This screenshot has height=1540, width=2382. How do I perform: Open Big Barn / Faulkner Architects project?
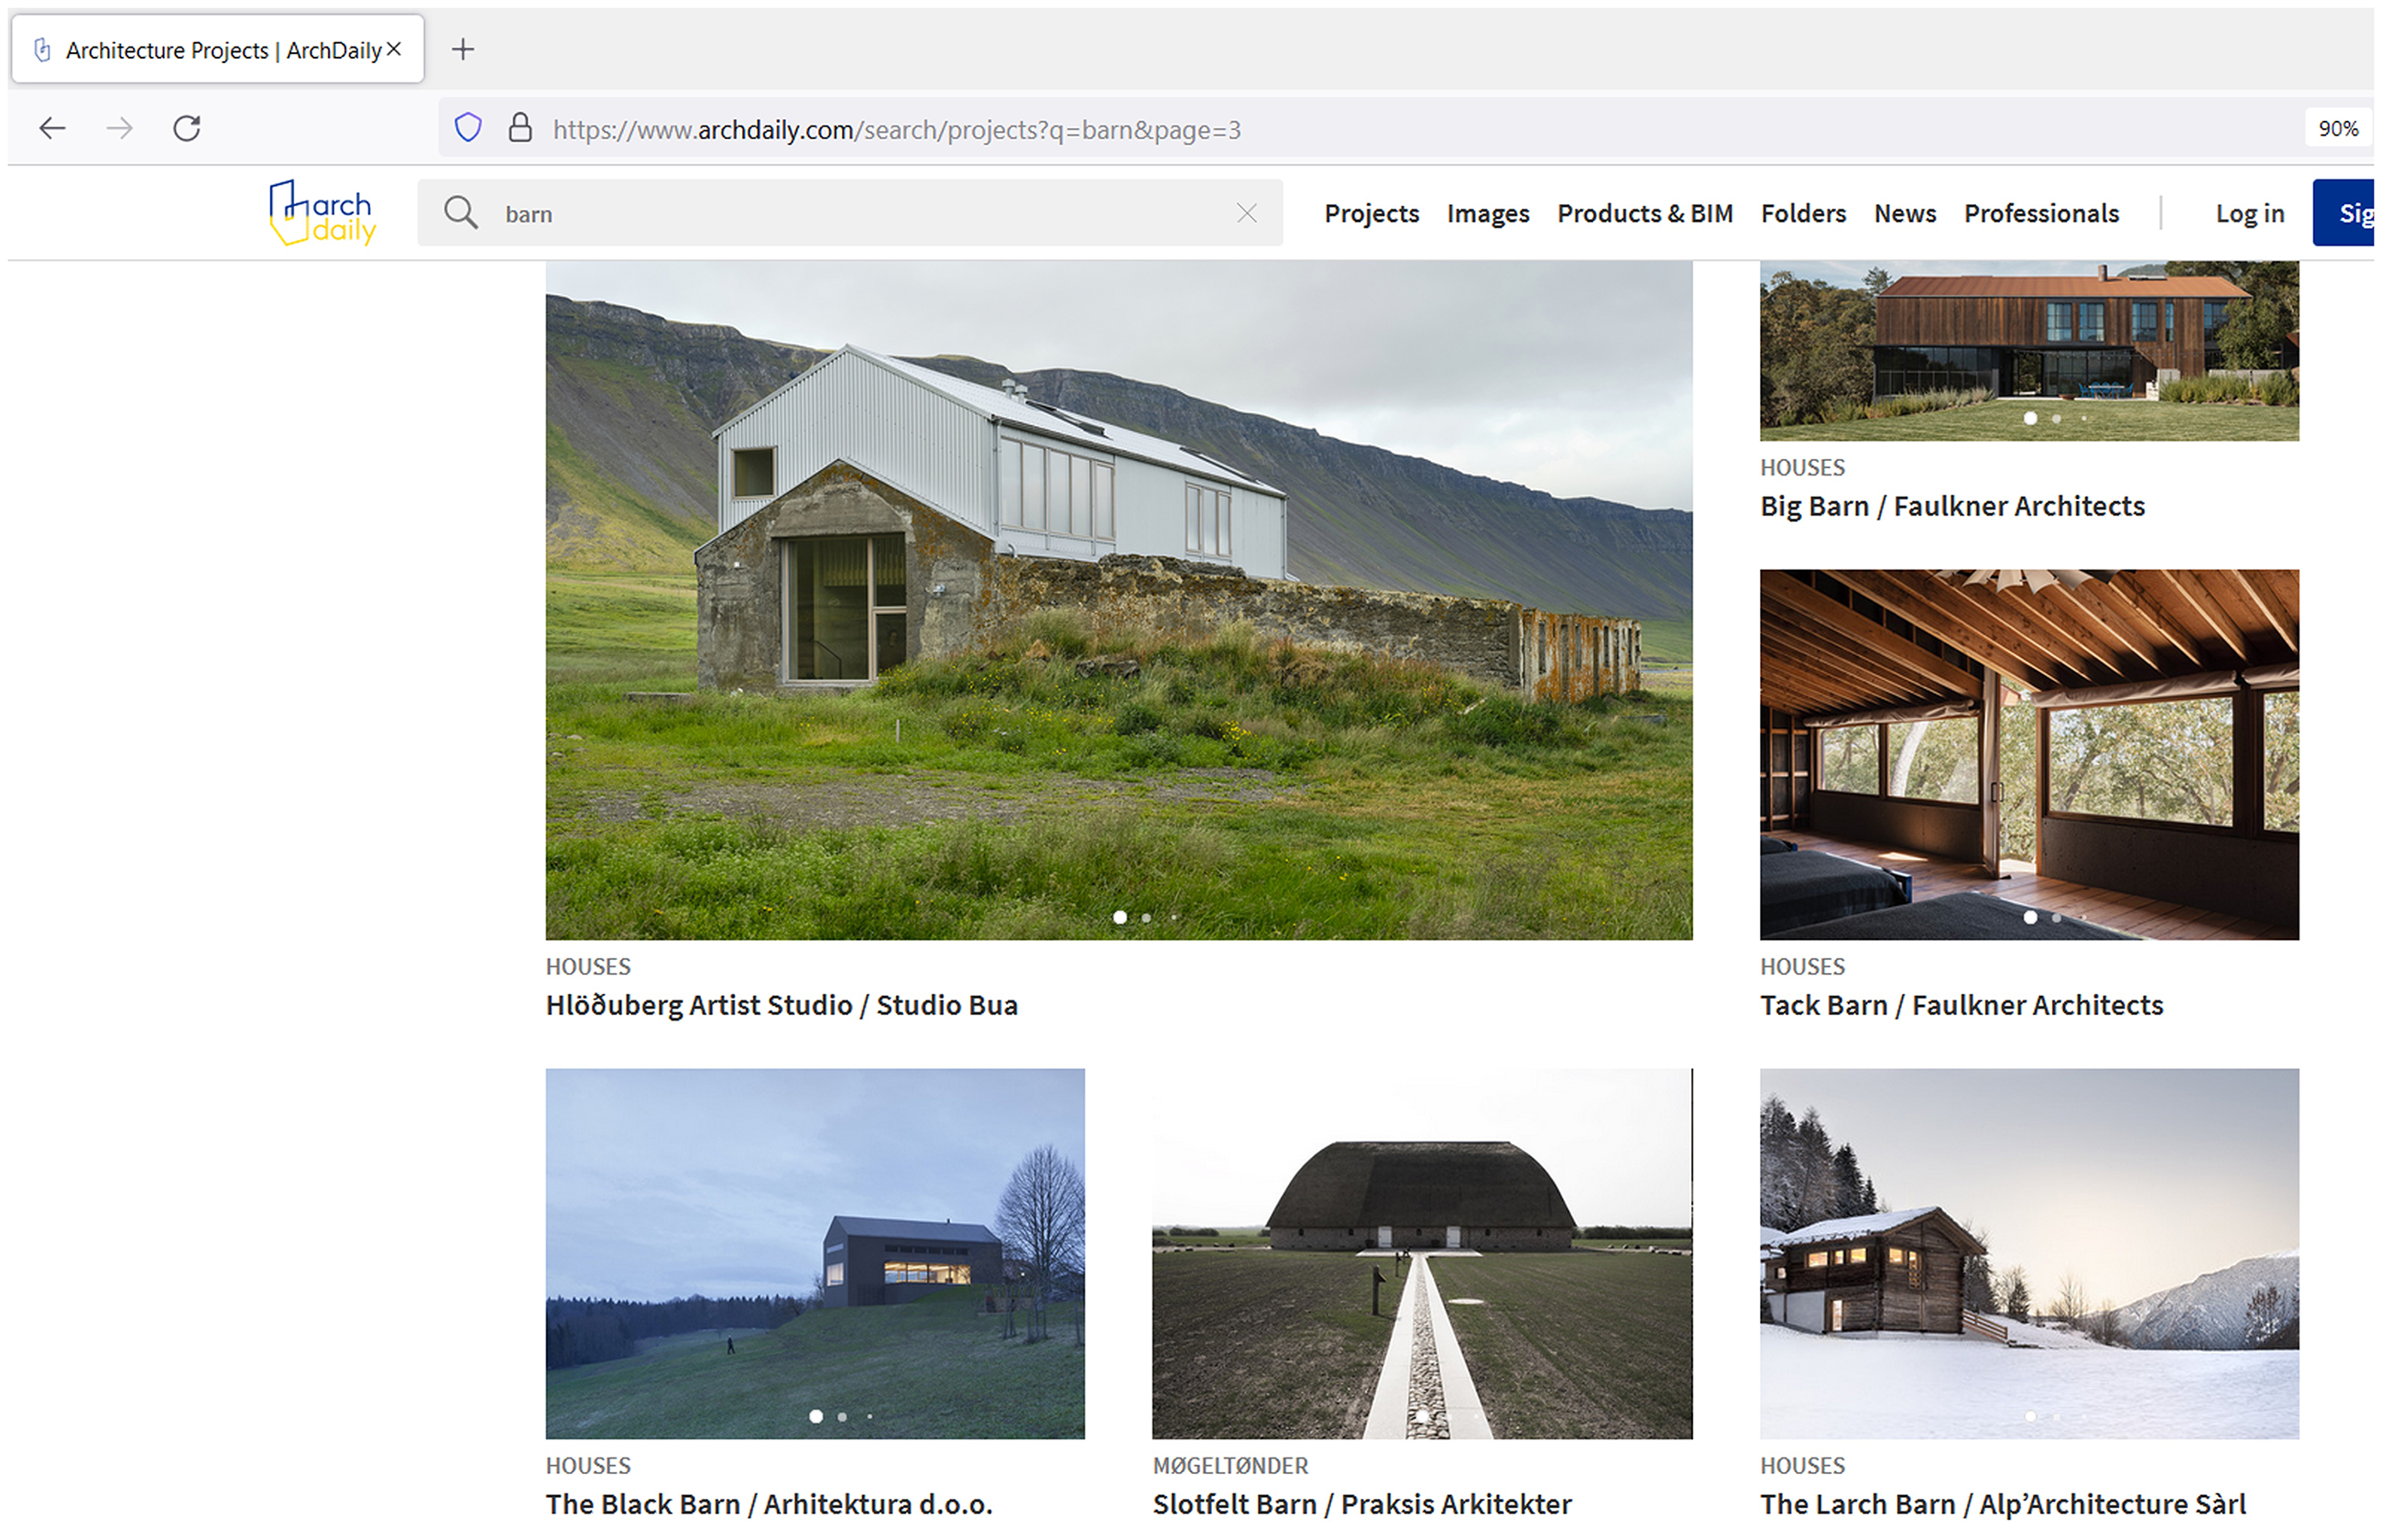pyautogui.click(x=1951, y=506)
